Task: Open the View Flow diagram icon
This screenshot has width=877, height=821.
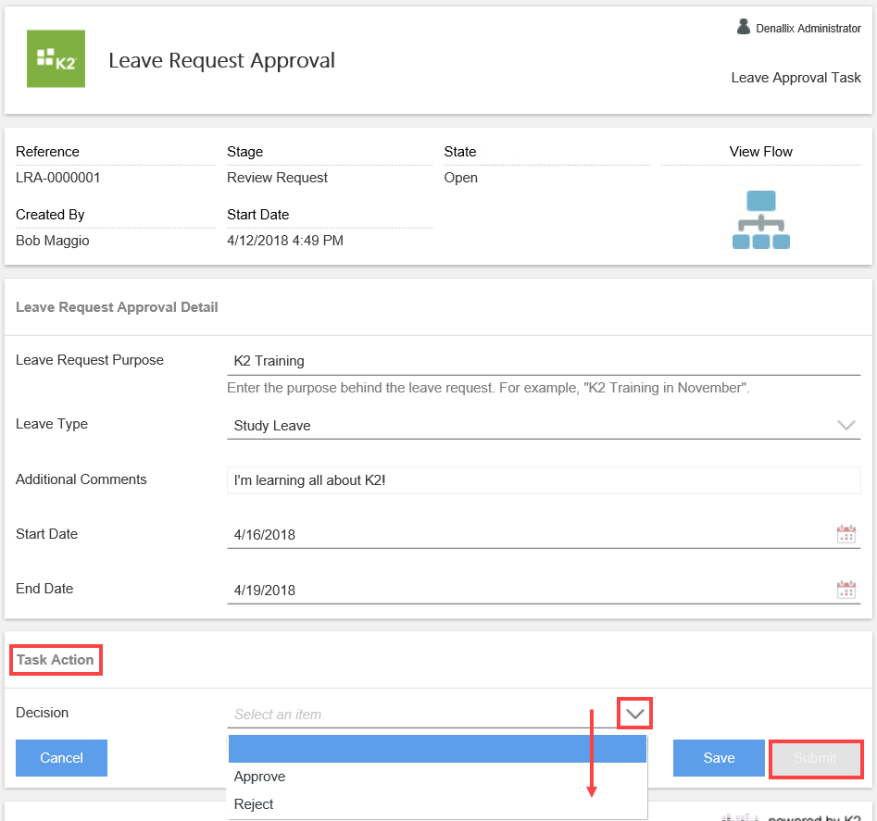Action: pyautogui.click(x=761, y=220)
